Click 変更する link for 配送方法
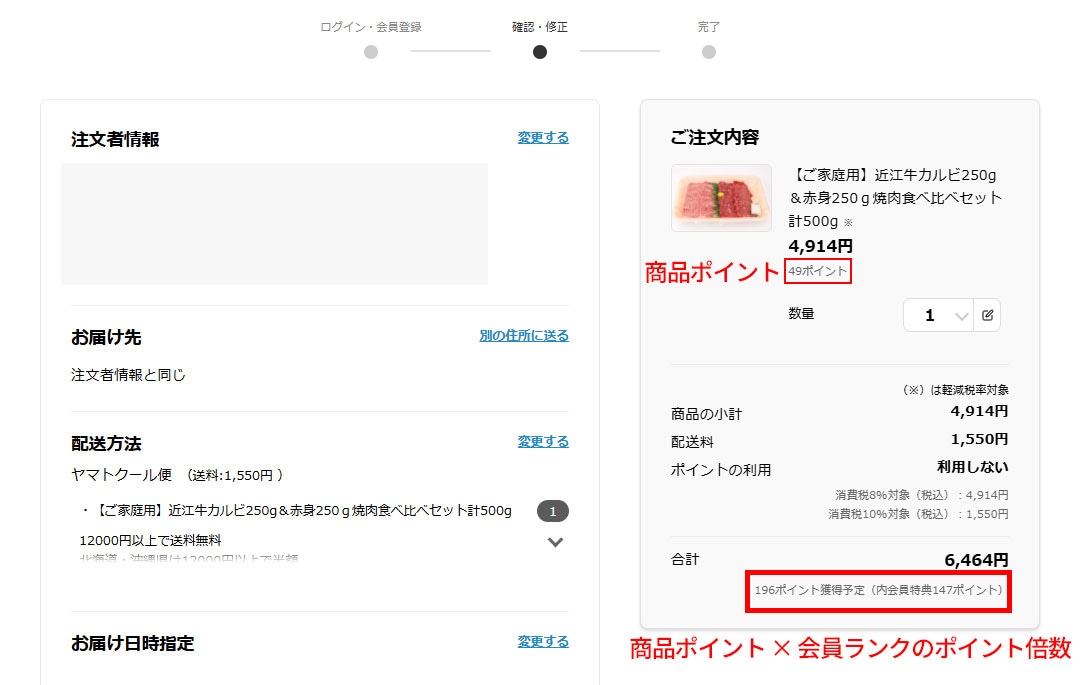The width and height of the screenshot is (1083, 685). tap(543, 441)
